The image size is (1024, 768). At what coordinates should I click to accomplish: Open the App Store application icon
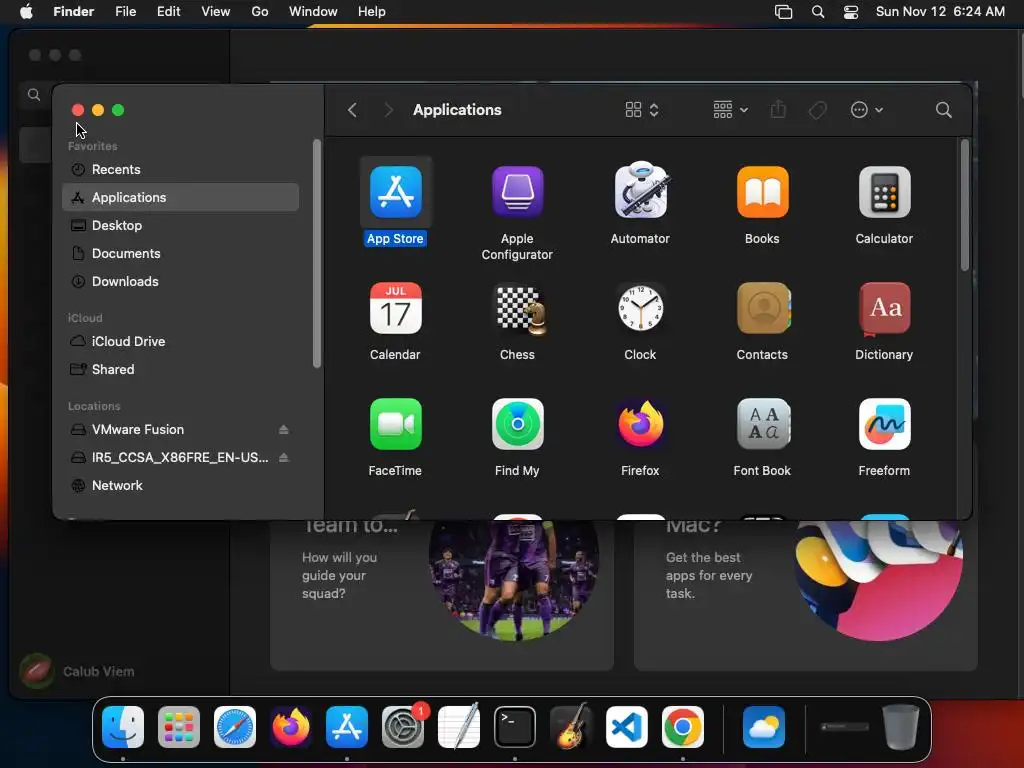click(x=395, y=192)
